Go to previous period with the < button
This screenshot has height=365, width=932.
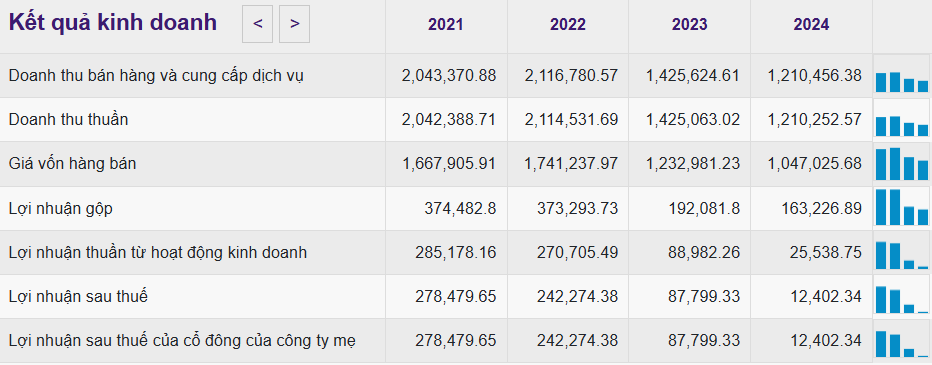pos(257,24)
